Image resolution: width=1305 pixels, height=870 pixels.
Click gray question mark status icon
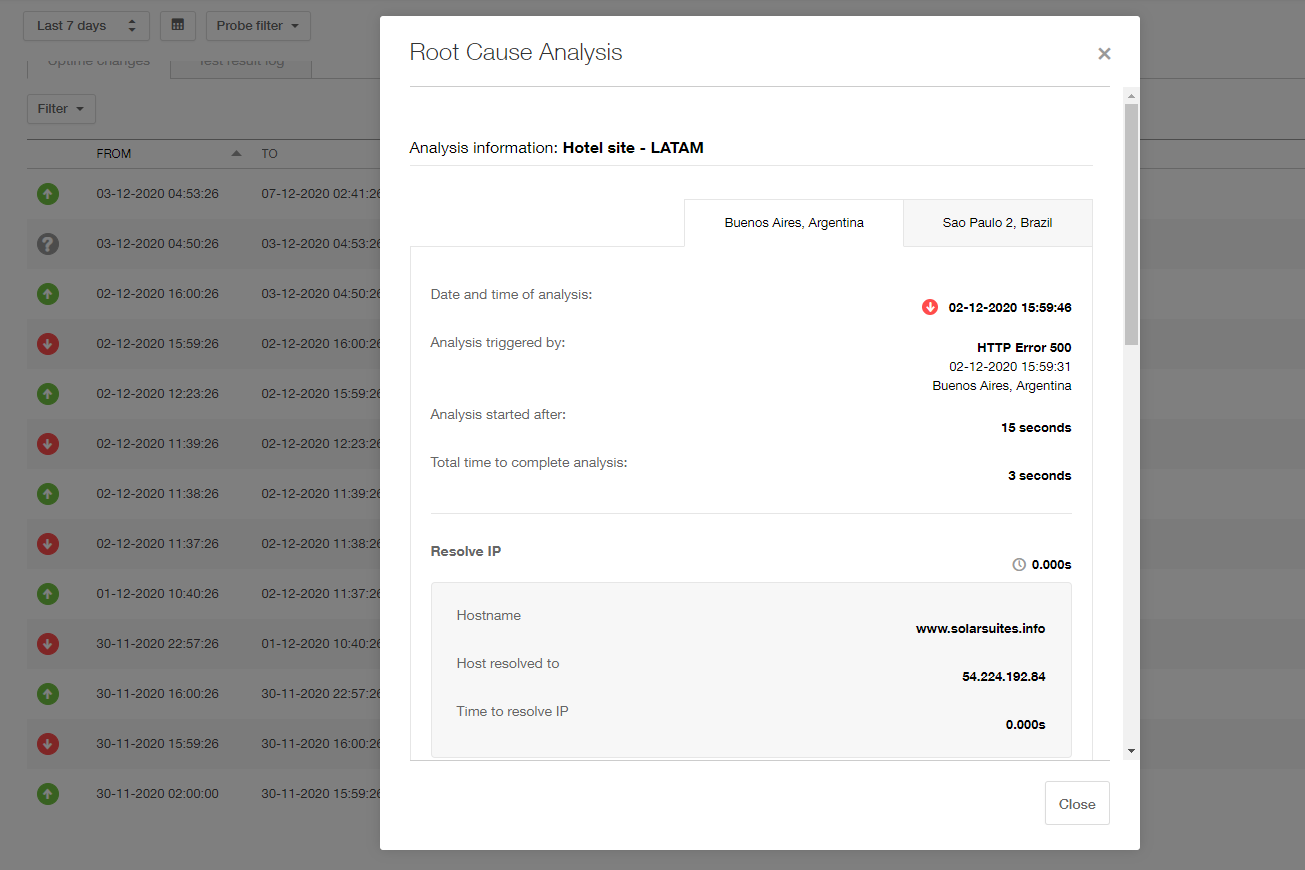47,244
